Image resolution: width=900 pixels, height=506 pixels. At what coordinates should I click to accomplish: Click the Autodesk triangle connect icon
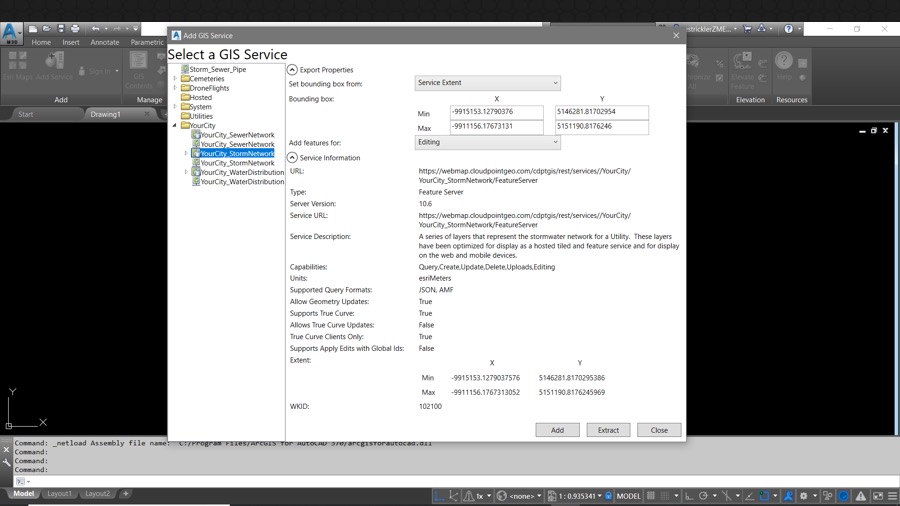click(x=761, y=29)
